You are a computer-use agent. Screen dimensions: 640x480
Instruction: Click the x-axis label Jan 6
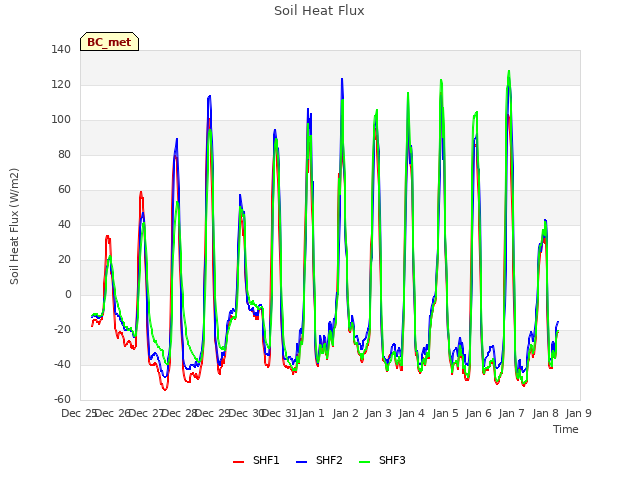click(478, 413)
